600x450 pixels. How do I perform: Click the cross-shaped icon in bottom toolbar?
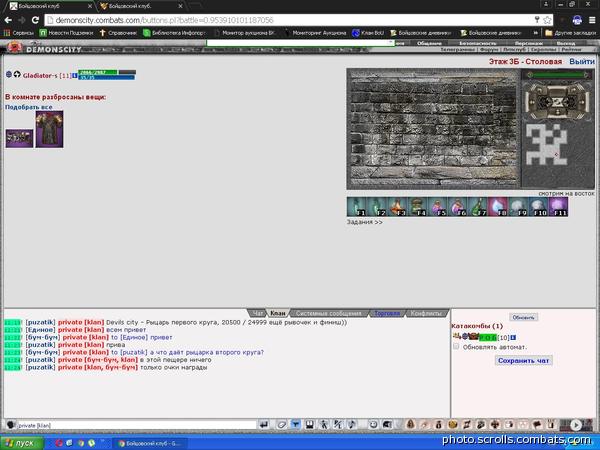click(495, 424)
